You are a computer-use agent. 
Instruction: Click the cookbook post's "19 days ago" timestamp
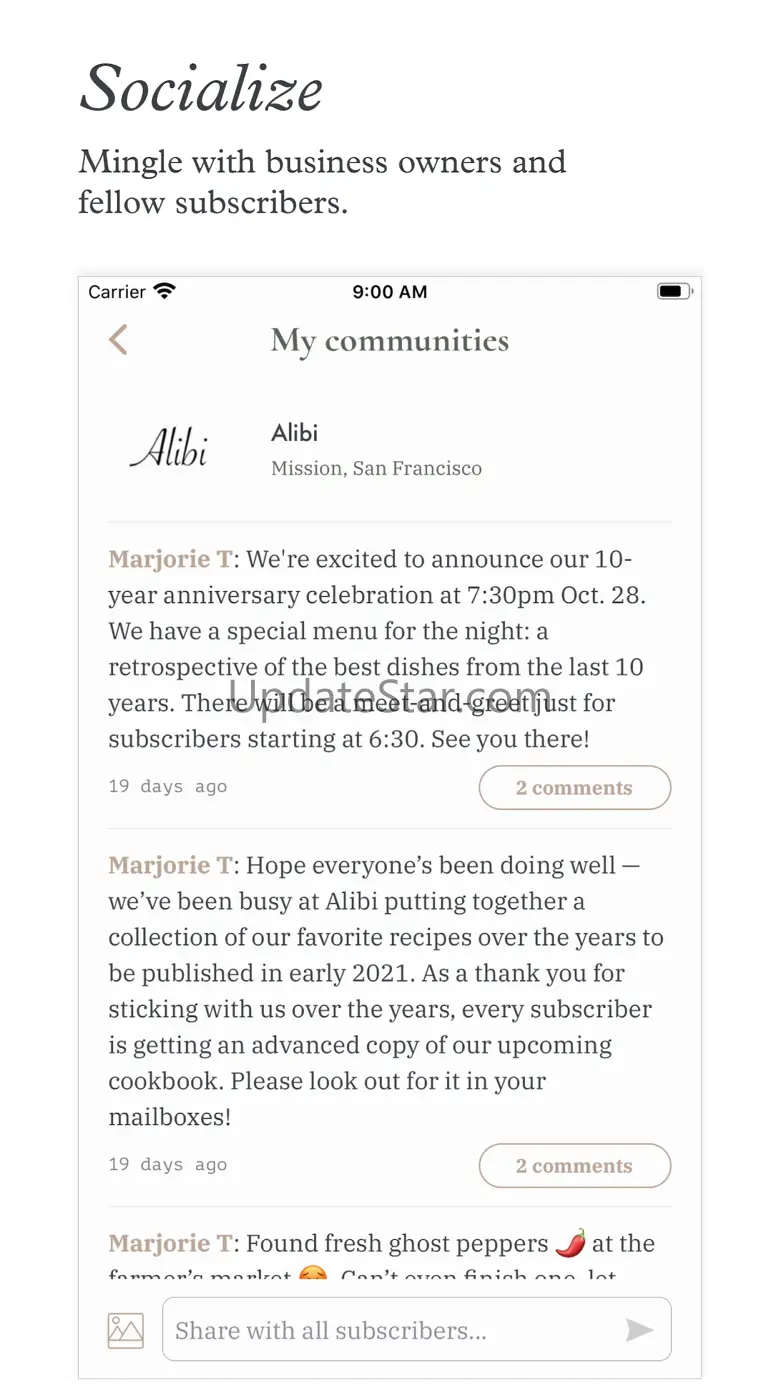168,1164
